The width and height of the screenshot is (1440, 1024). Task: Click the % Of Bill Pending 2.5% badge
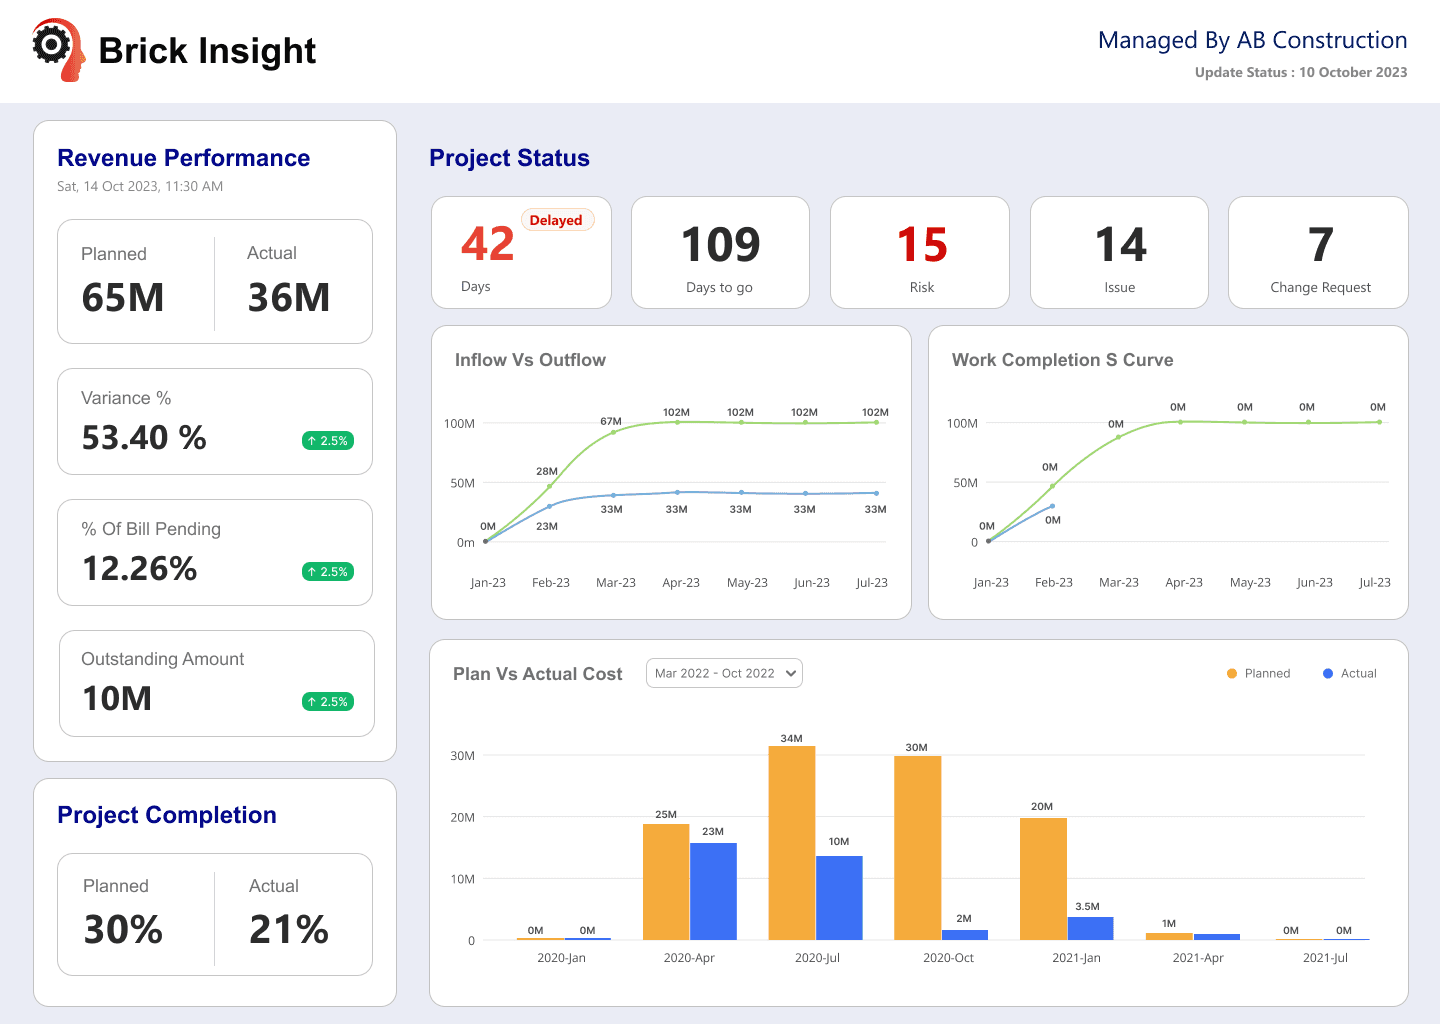(x=328, y=572)
